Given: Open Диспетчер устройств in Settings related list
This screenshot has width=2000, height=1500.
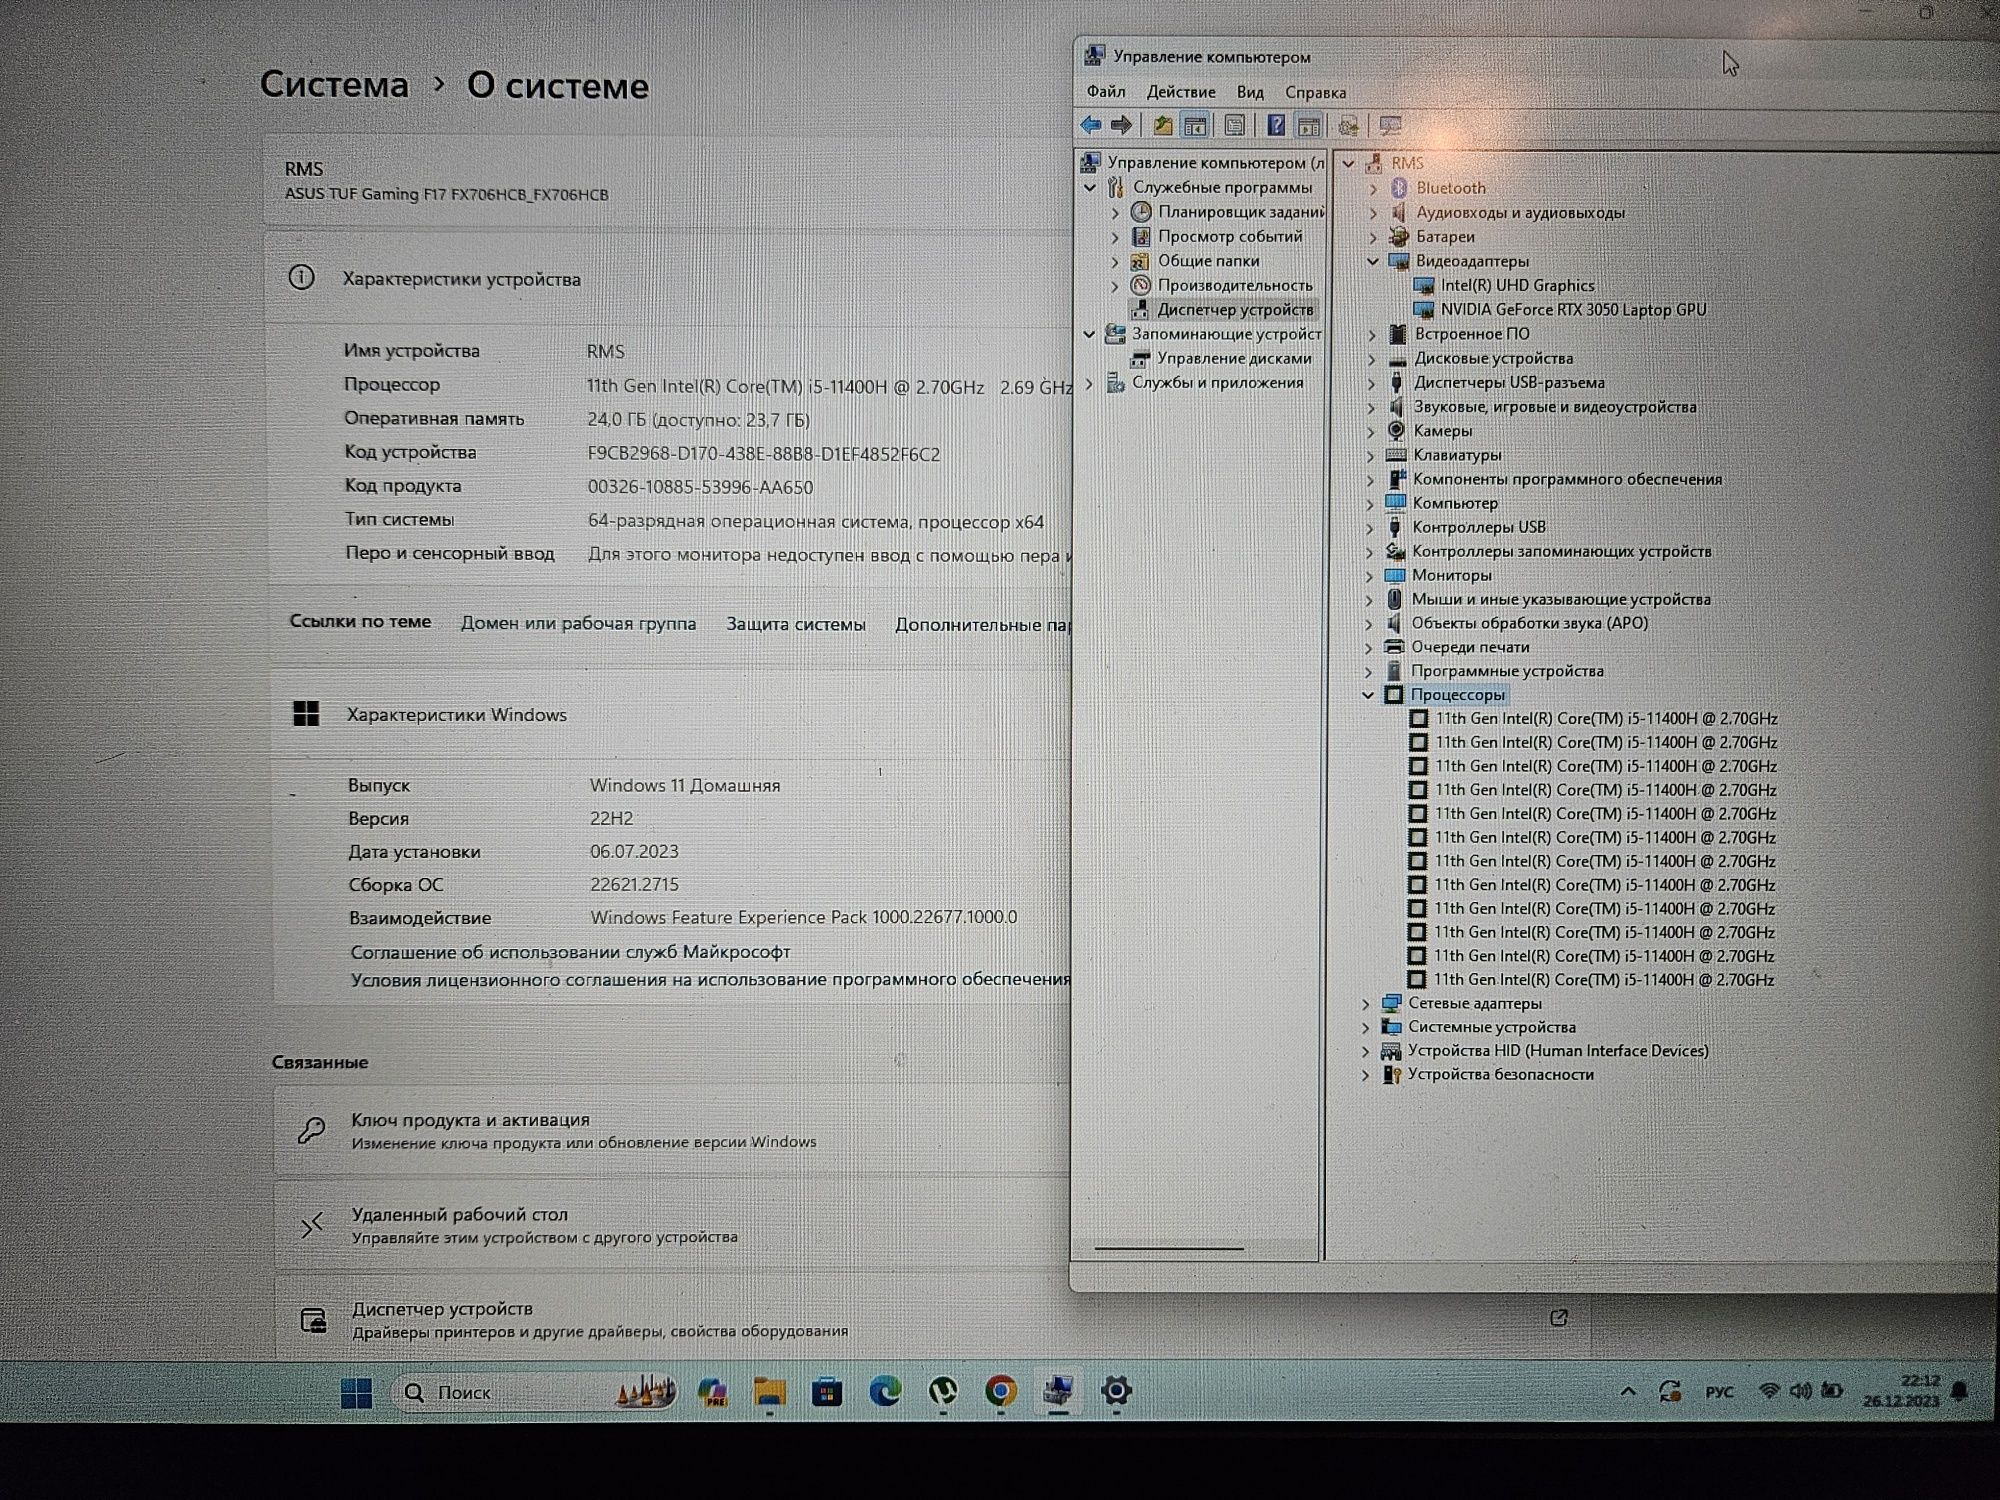Looking at the screenshot, I should point(930,1319).
